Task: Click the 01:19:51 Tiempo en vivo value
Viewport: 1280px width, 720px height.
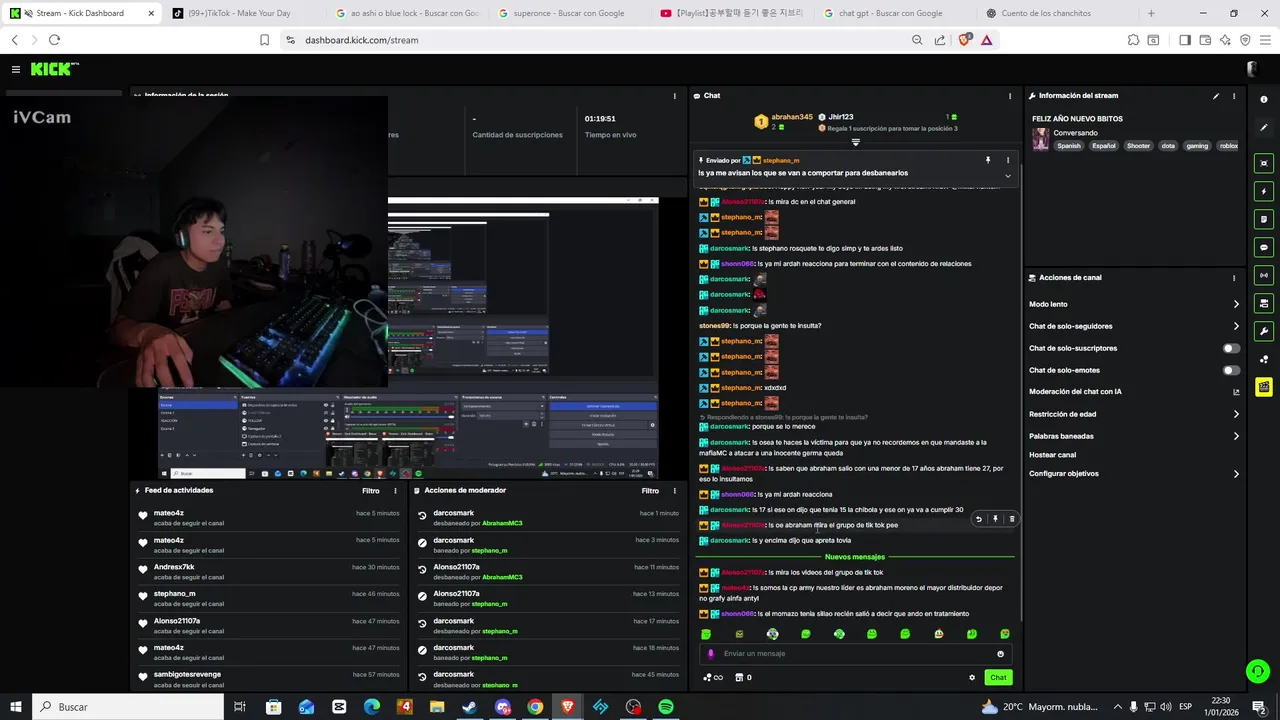Action: tap(600, 119)
